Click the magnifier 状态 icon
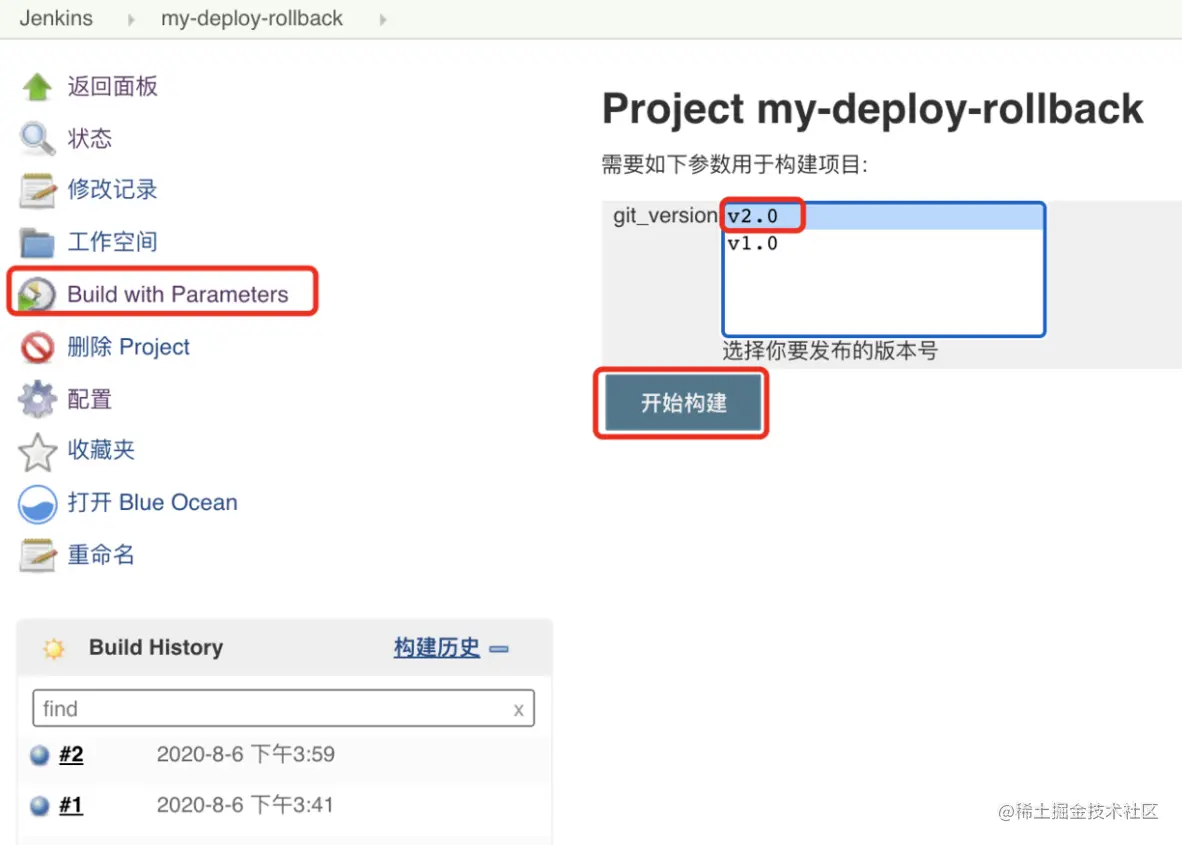The height and width of the screenshot is (845, 1182). [37, 139]
